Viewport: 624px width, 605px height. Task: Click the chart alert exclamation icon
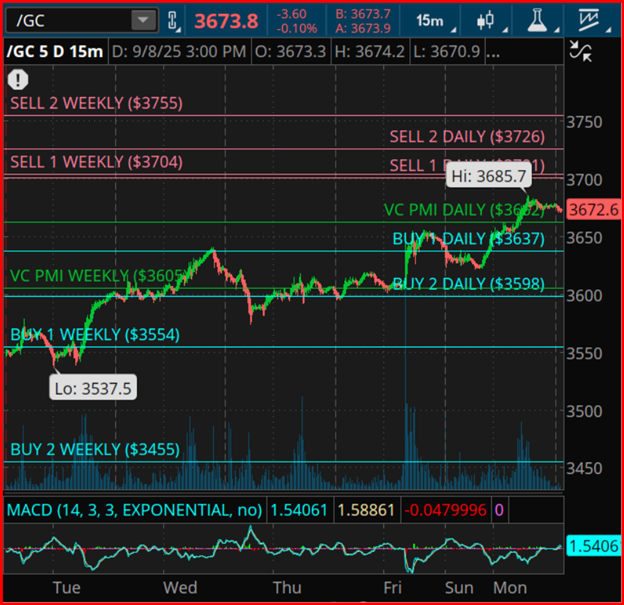point(18,79)
